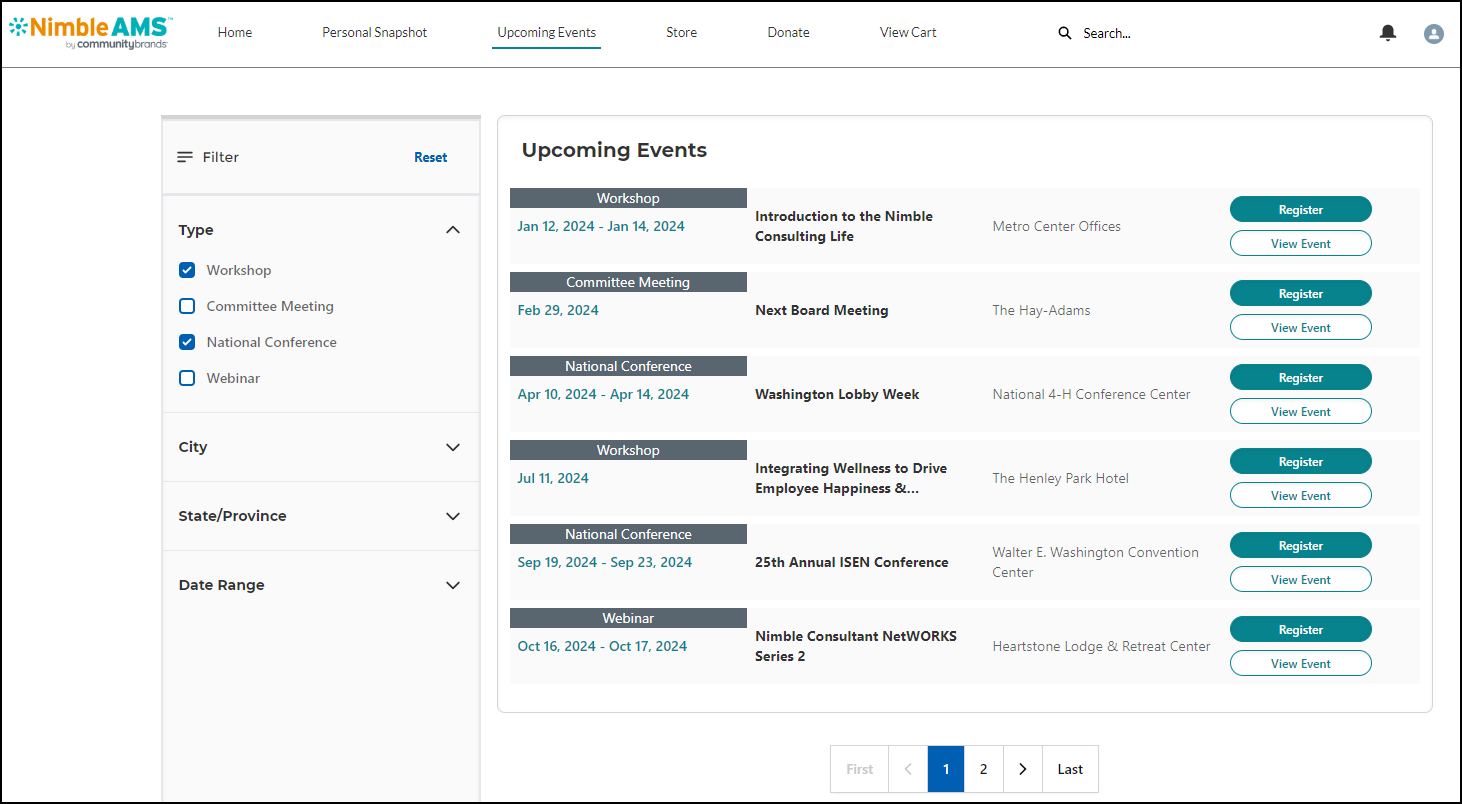Check the Webinar type filter
The width and height of the screenshot is (1462, 804).
tap(187, 378)
